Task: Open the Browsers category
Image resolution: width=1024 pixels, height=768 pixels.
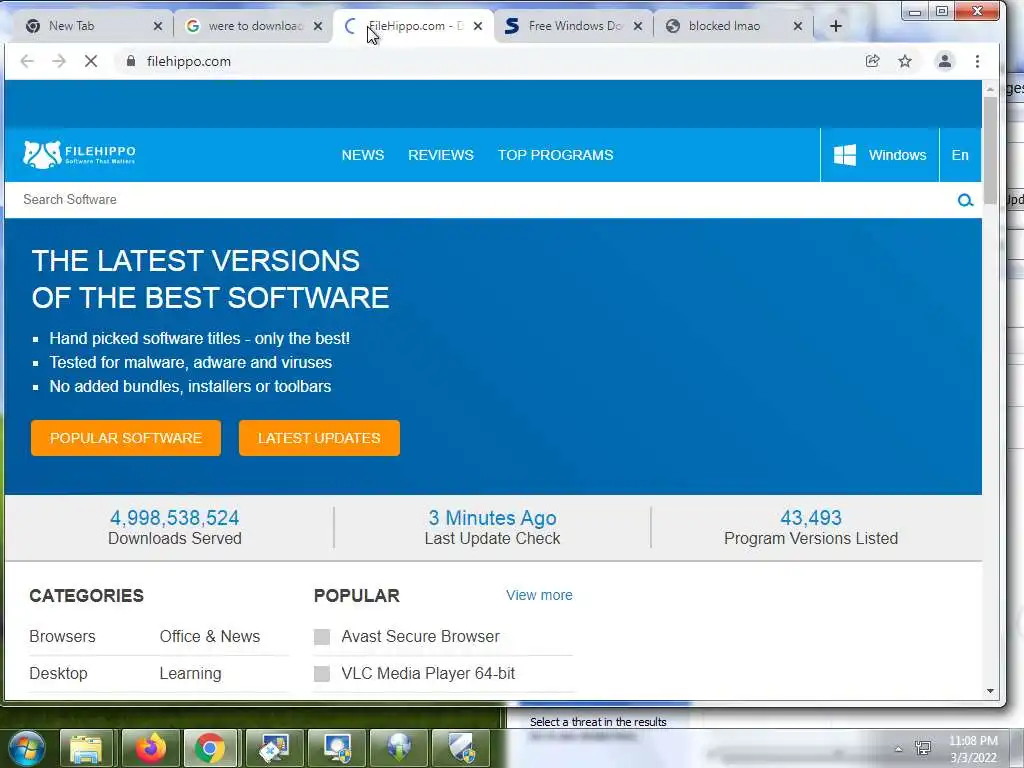Action: (x=62, y=637)
